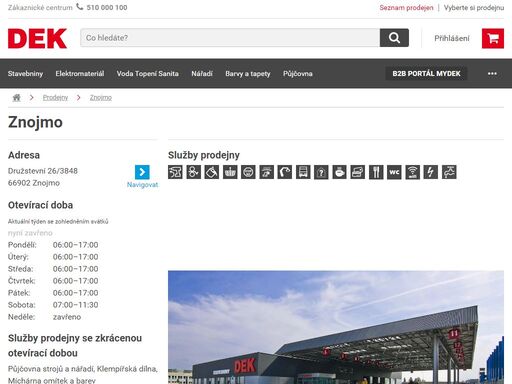Viewport: 512px width, 384px height.
Task: Click the 'Služby prodejny' heading
Action: point(204,155)
